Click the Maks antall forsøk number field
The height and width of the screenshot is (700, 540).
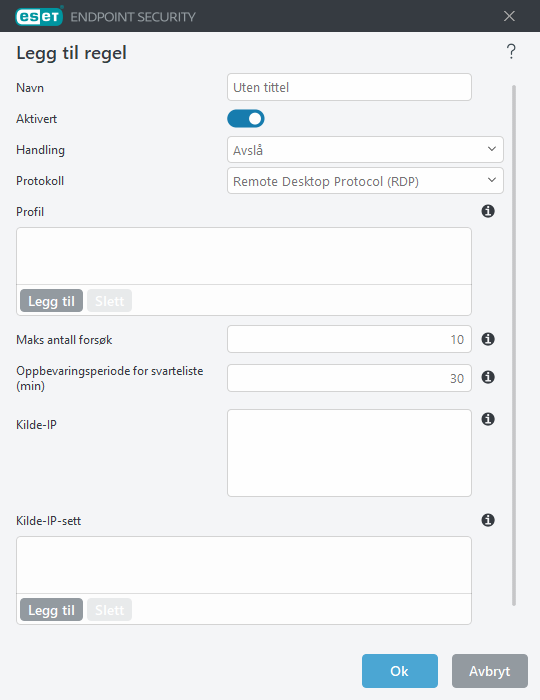pos(349,339)
